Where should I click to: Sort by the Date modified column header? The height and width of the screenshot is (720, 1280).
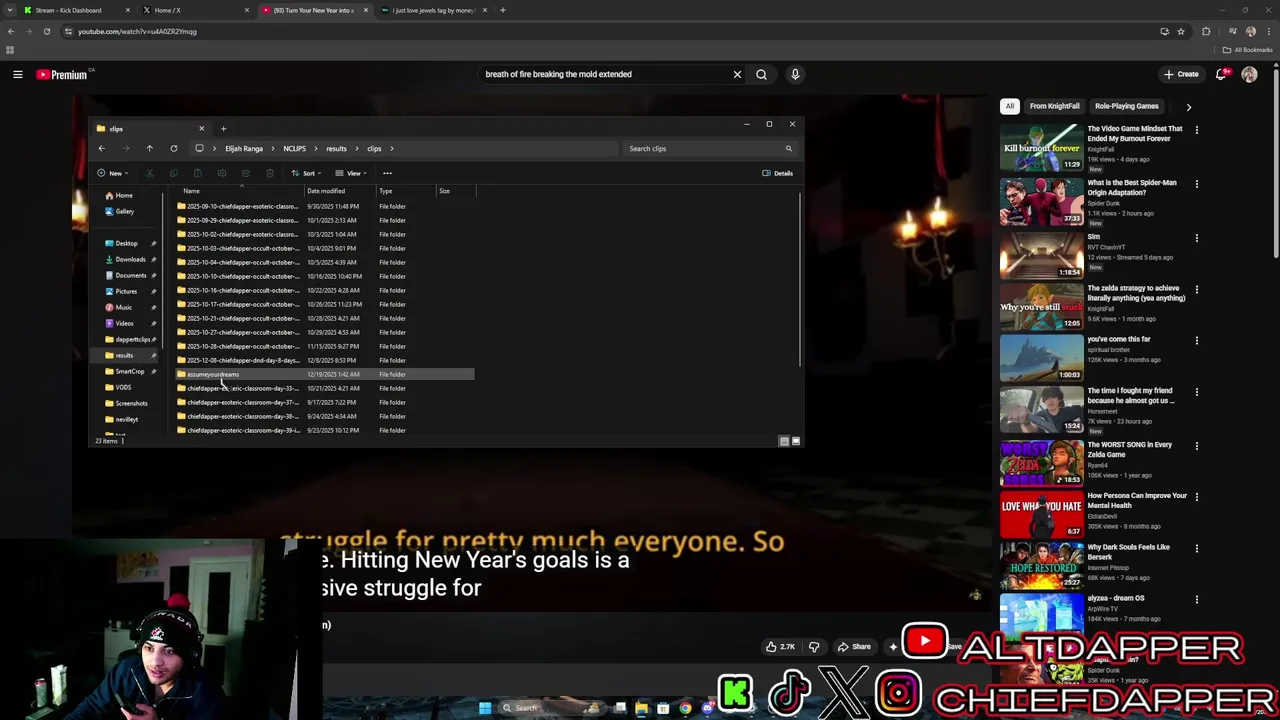point(339,191)
